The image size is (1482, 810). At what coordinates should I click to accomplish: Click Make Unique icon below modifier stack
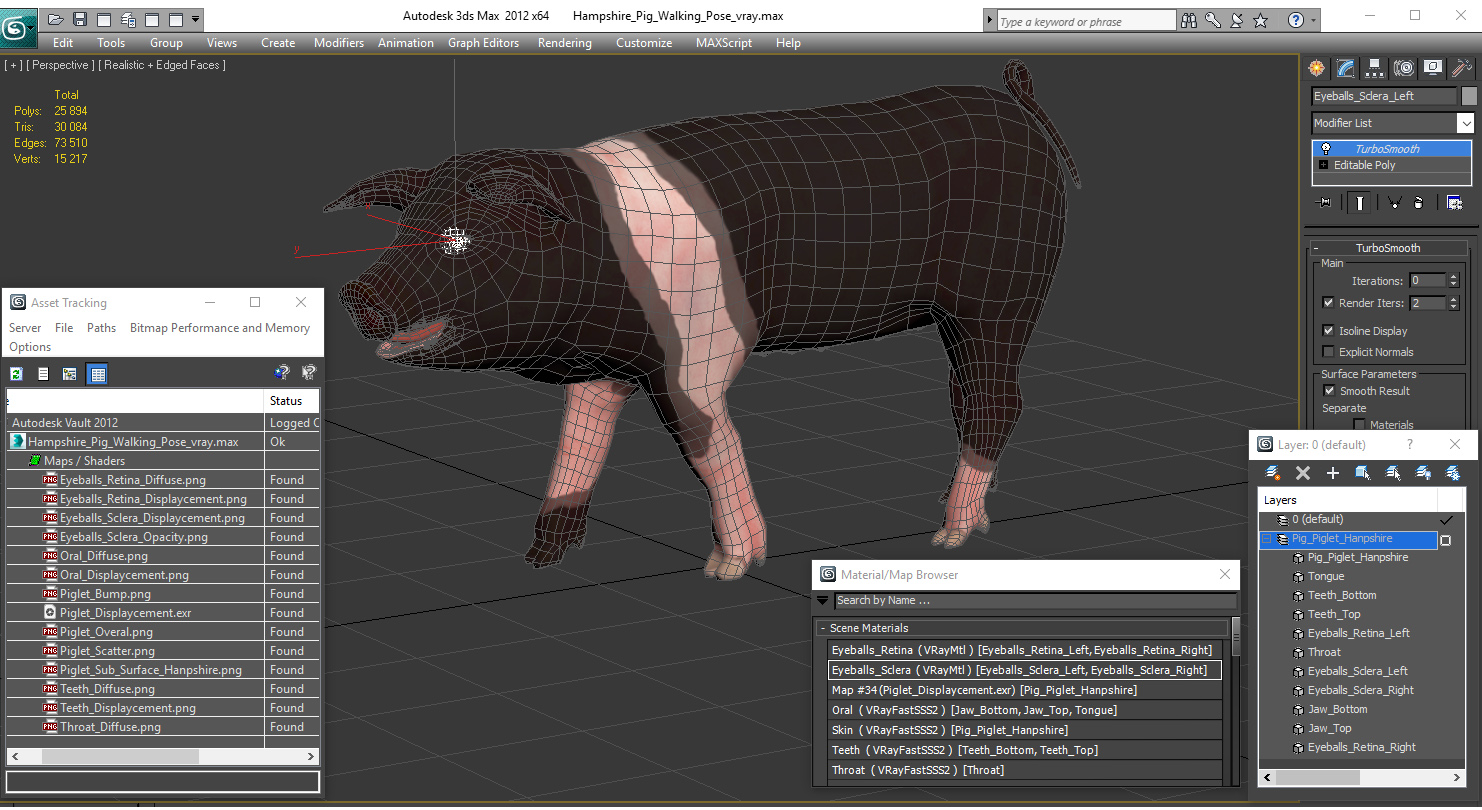tap(1394, 203)
